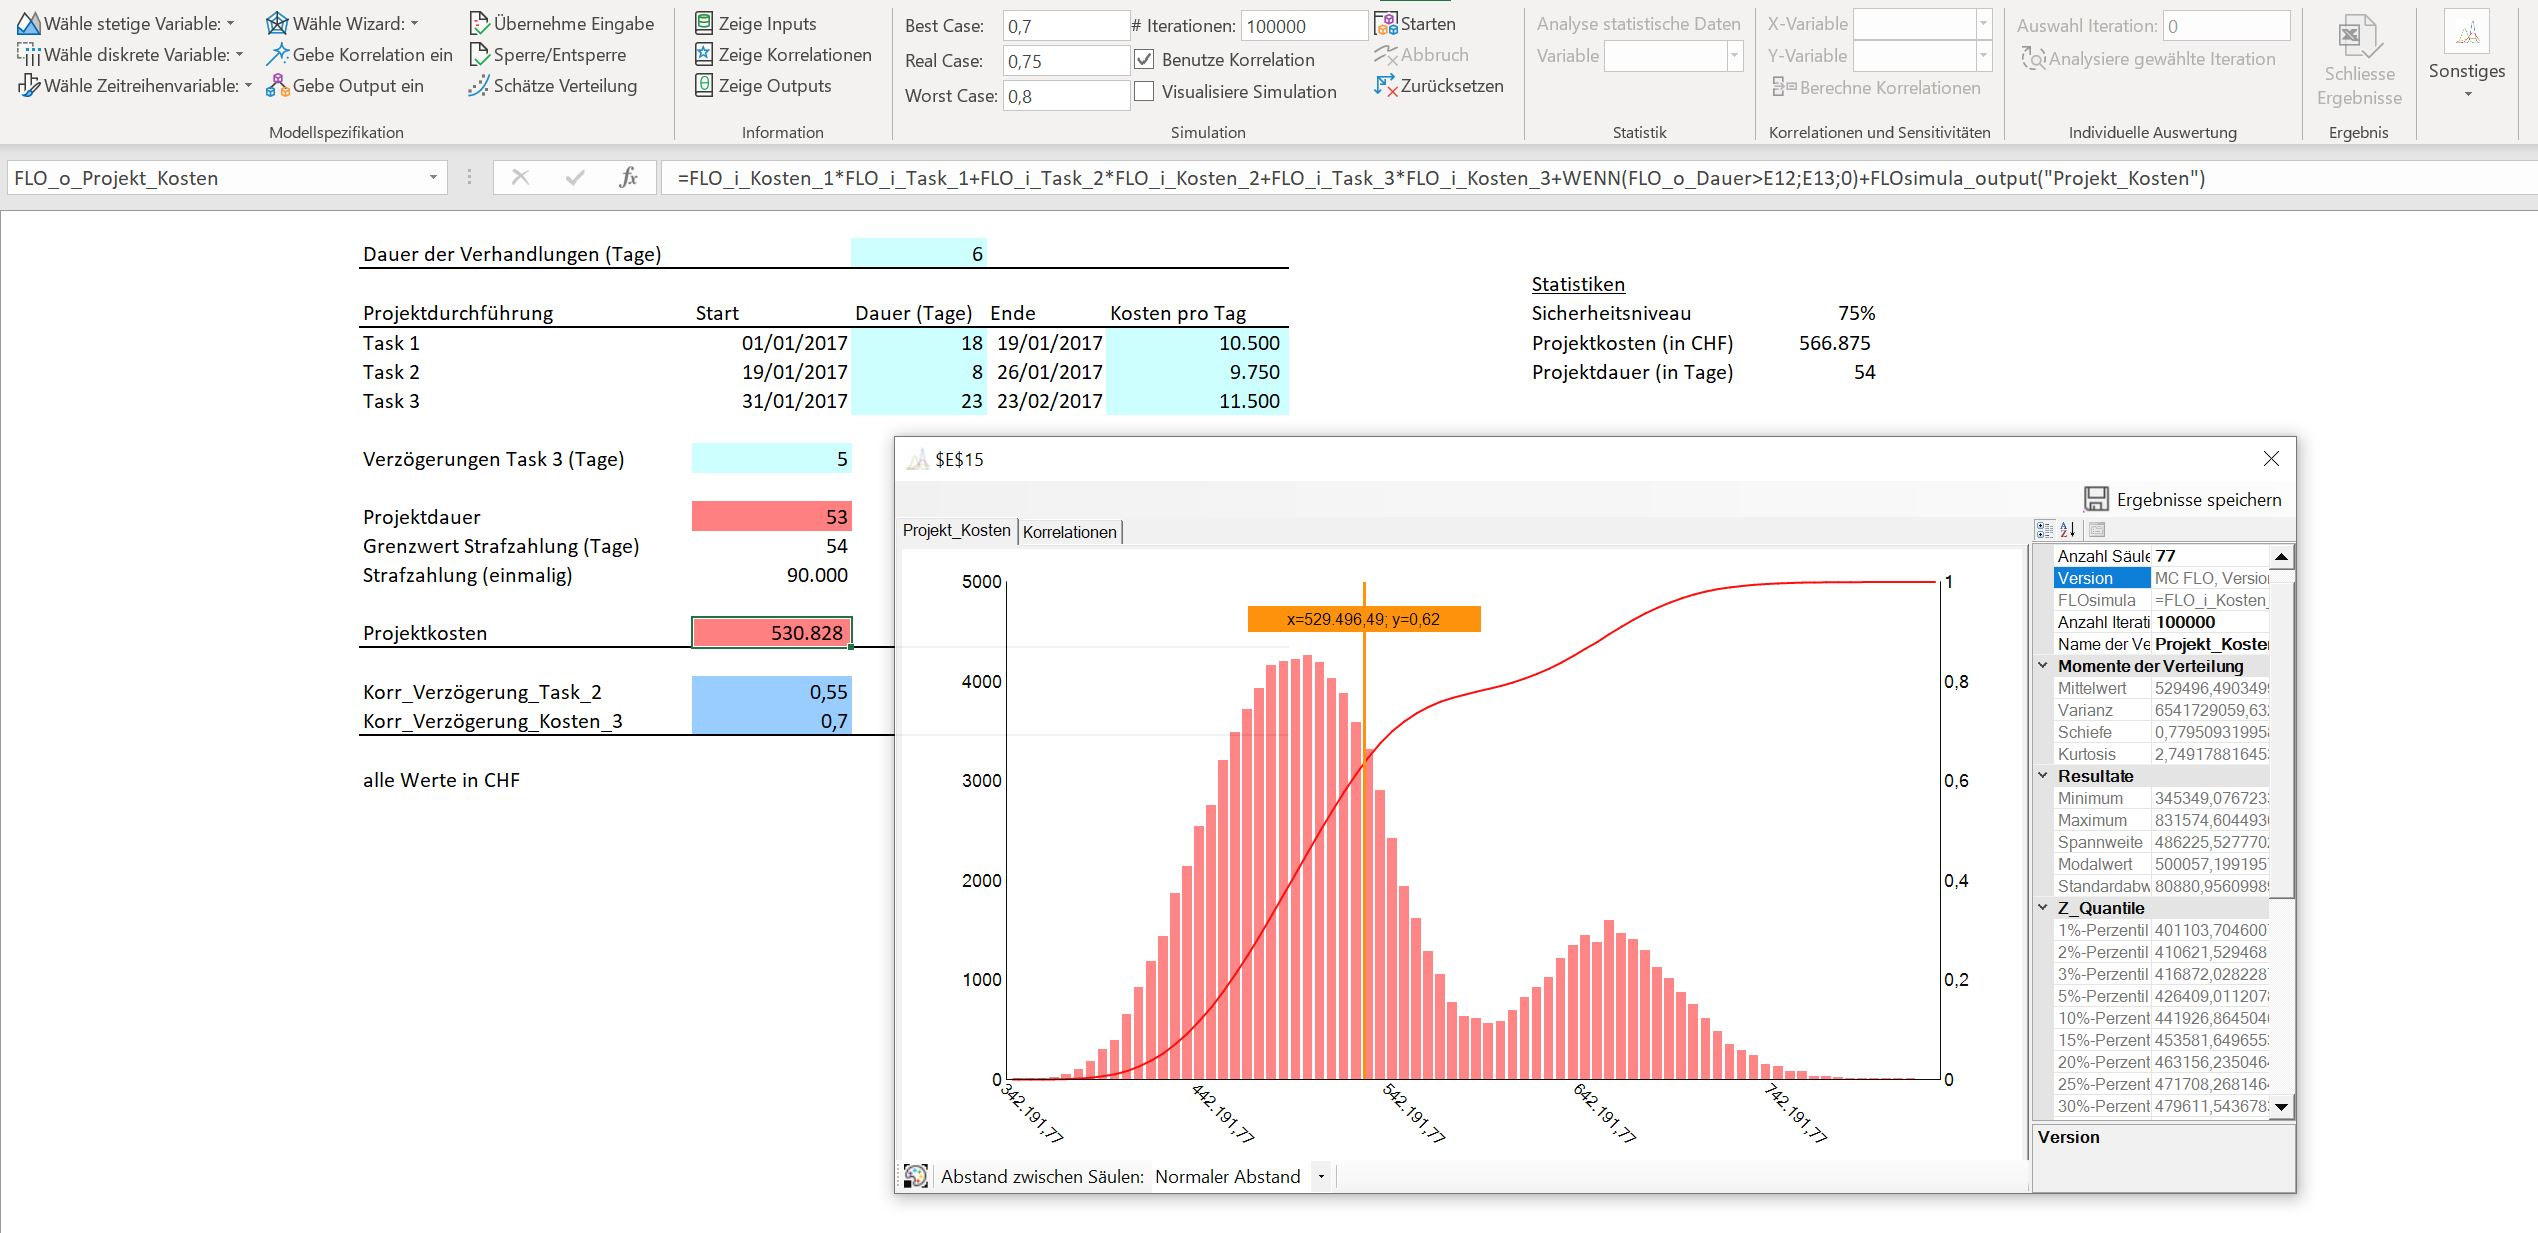The image size is (2538, 1233).
Task: Uncheck the Benutze Korrelation checkbox
Action: pos(1145,60)
